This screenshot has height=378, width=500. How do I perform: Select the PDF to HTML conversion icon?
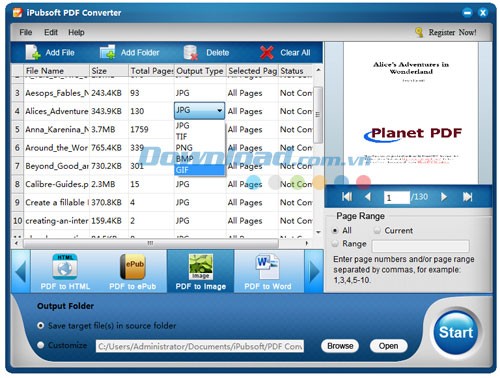click(x=65, y=267)
